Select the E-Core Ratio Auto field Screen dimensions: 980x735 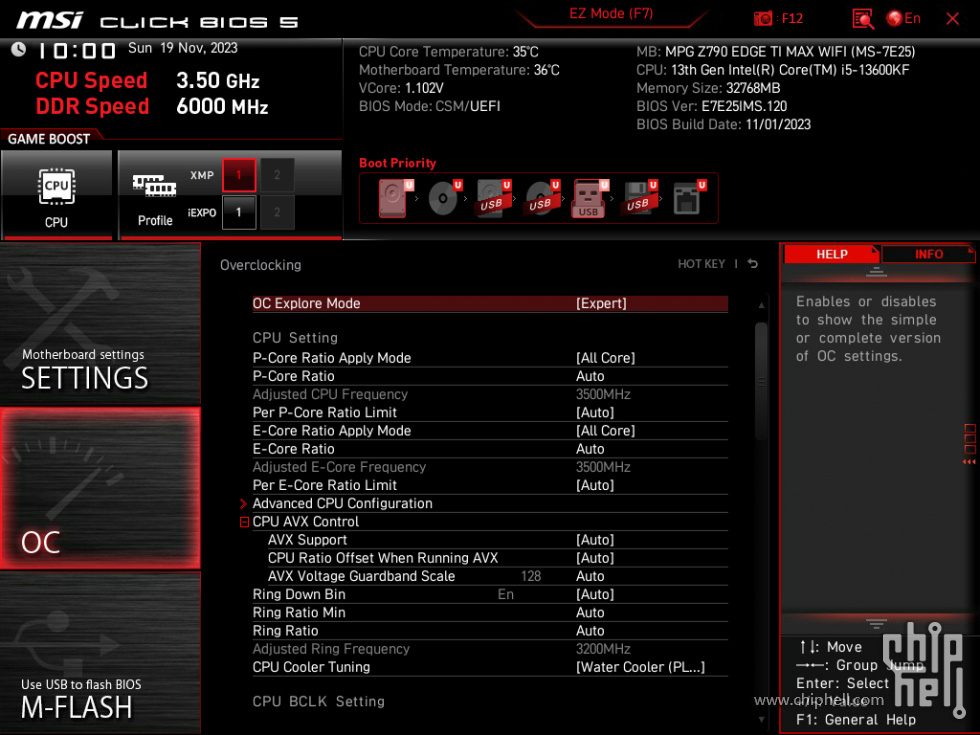[x=490, y=449]
